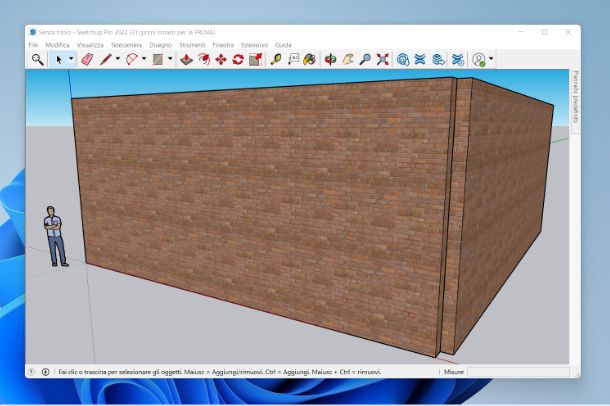The height and width of the screenshot is (406, 610).
Task: Open the Line tool dropdown arrow
Action: 117,59
